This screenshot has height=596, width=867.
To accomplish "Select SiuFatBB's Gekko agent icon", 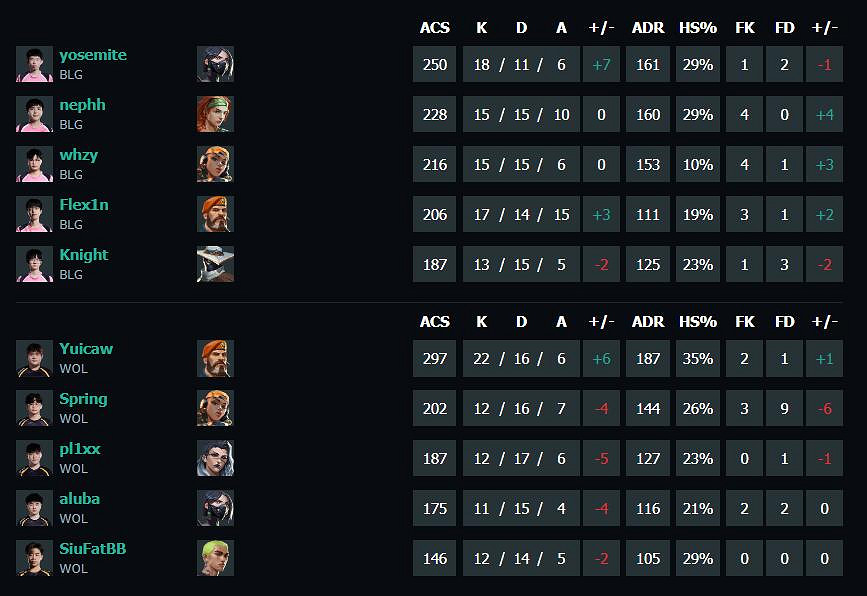I will [x=215, y=558].
